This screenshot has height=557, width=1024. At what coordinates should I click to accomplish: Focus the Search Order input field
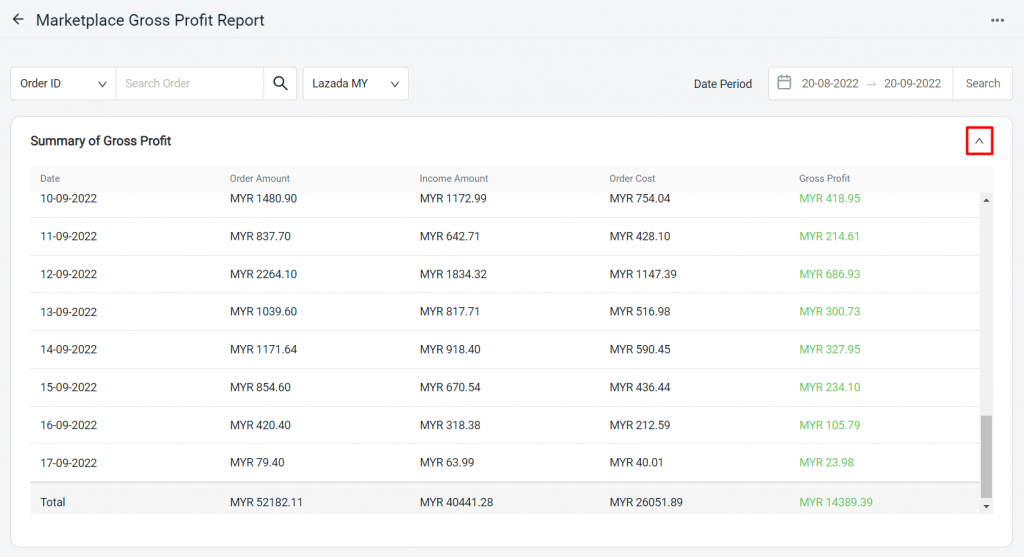coord(189,84)
